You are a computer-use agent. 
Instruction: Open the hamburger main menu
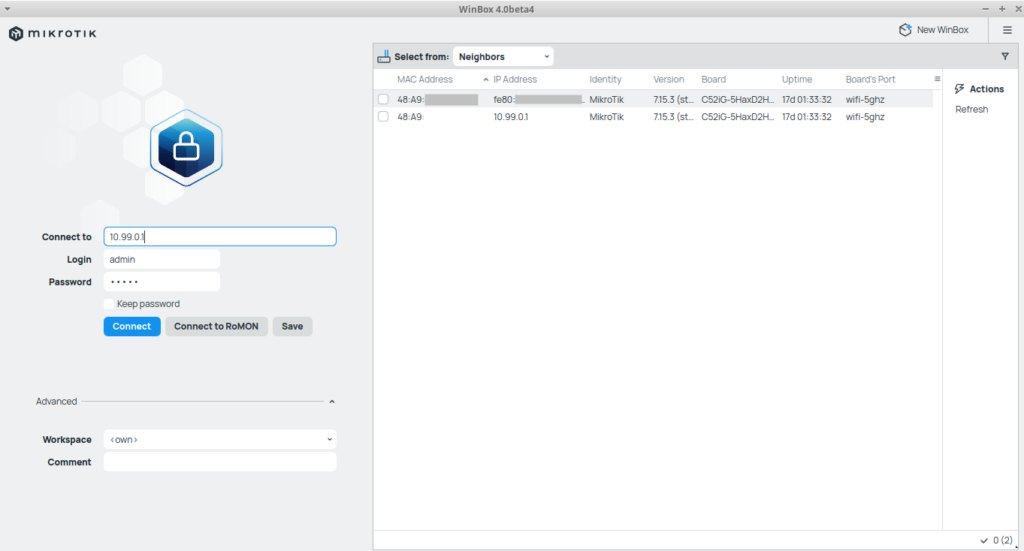tap(1007, 30)
